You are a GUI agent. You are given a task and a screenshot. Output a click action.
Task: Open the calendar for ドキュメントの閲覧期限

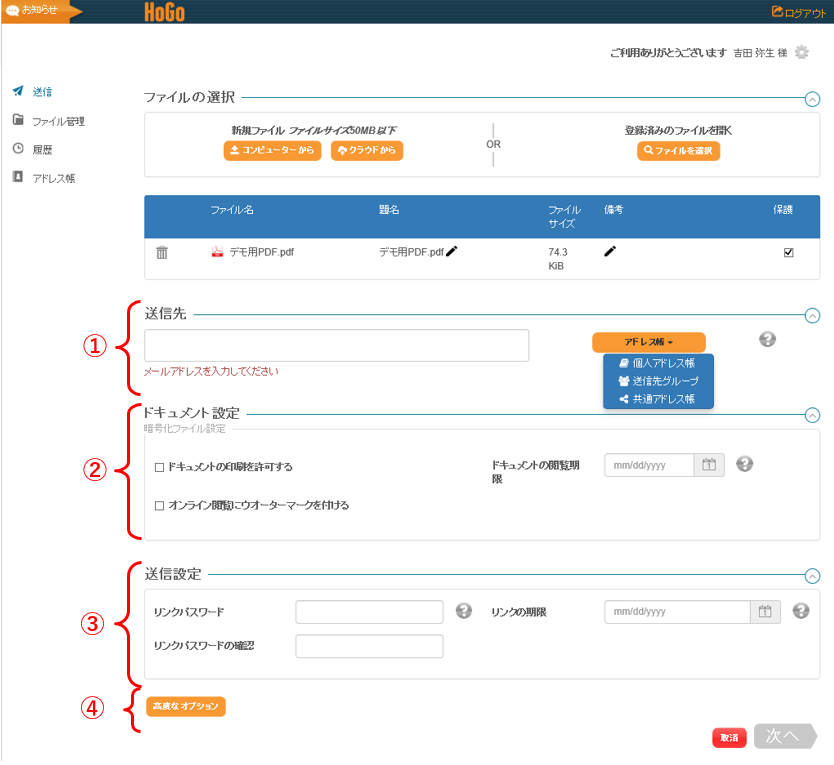pyautogui.click(x=709, y=465)
